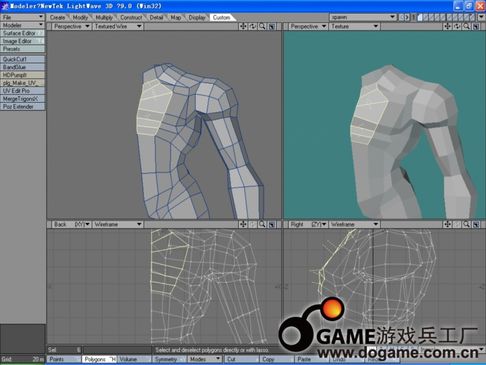Go to next layer bank arrow
The height and width of the screenshot is (365, 486).
click(x=406, y=17)
